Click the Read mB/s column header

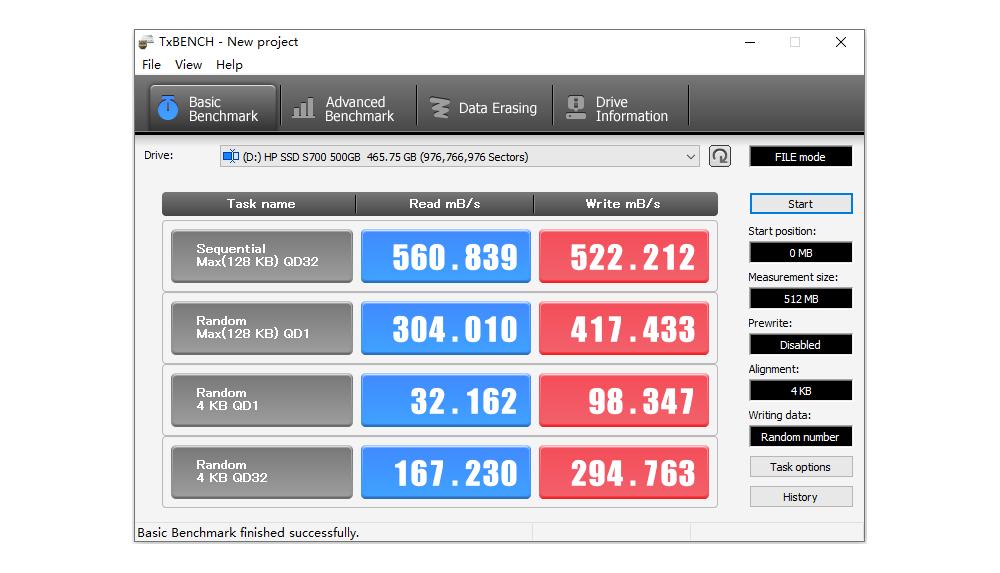[x=445, y=204]
